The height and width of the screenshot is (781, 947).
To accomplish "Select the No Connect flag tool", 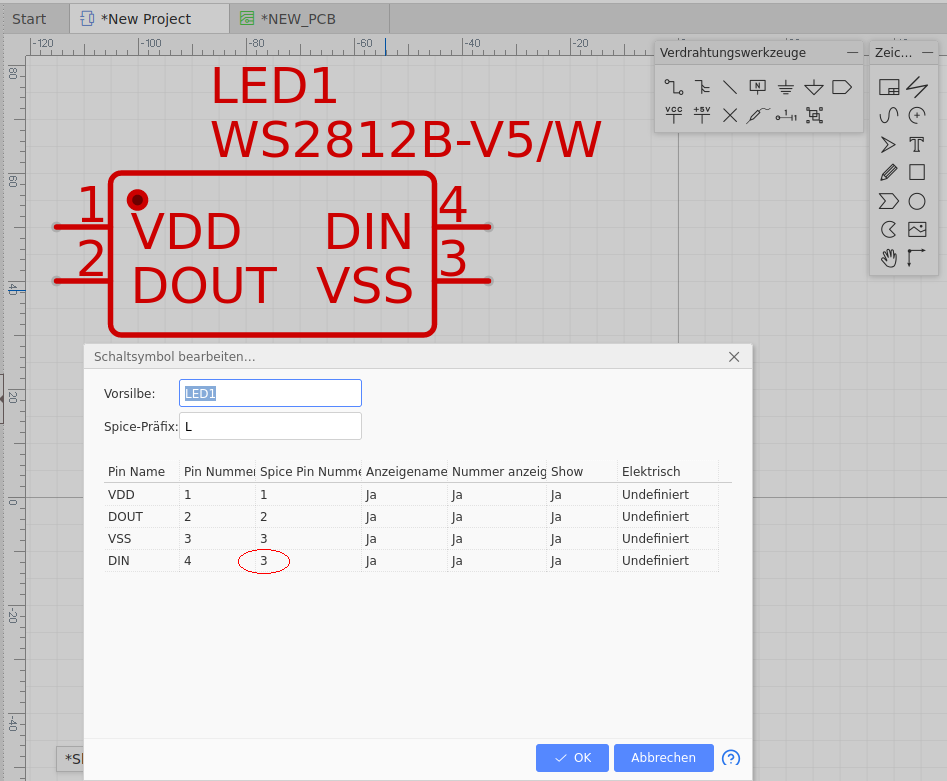I will (x=730, y=115).
